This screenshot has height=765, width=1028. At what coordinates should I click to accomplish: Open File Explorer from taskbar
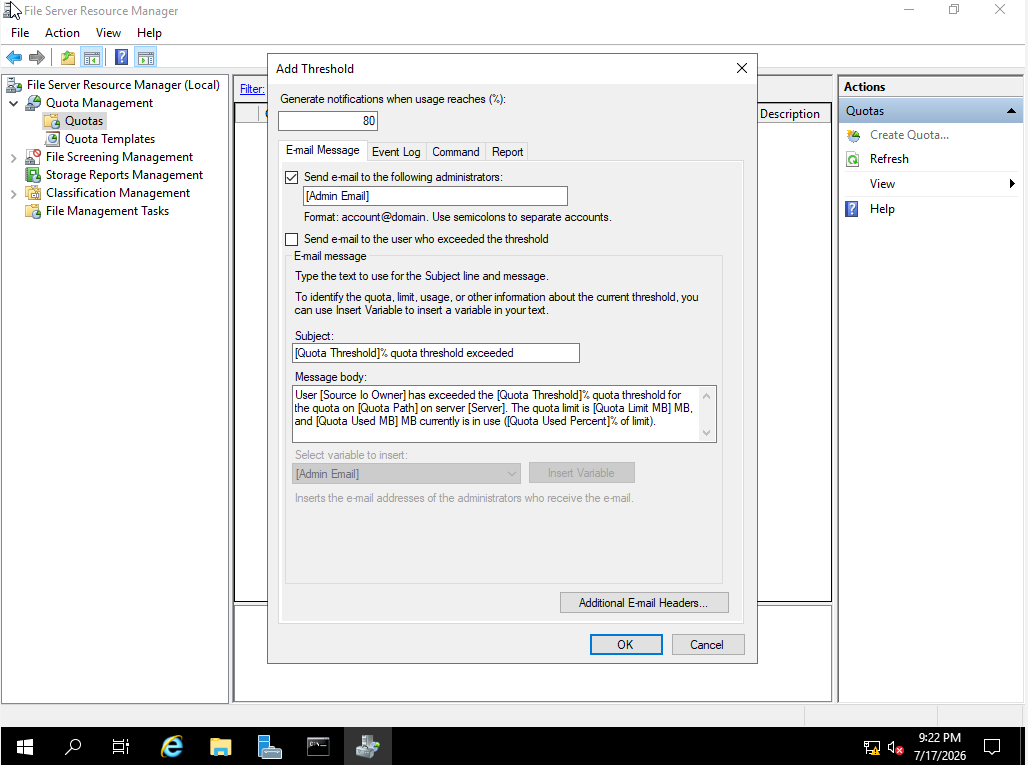point(220,746)
